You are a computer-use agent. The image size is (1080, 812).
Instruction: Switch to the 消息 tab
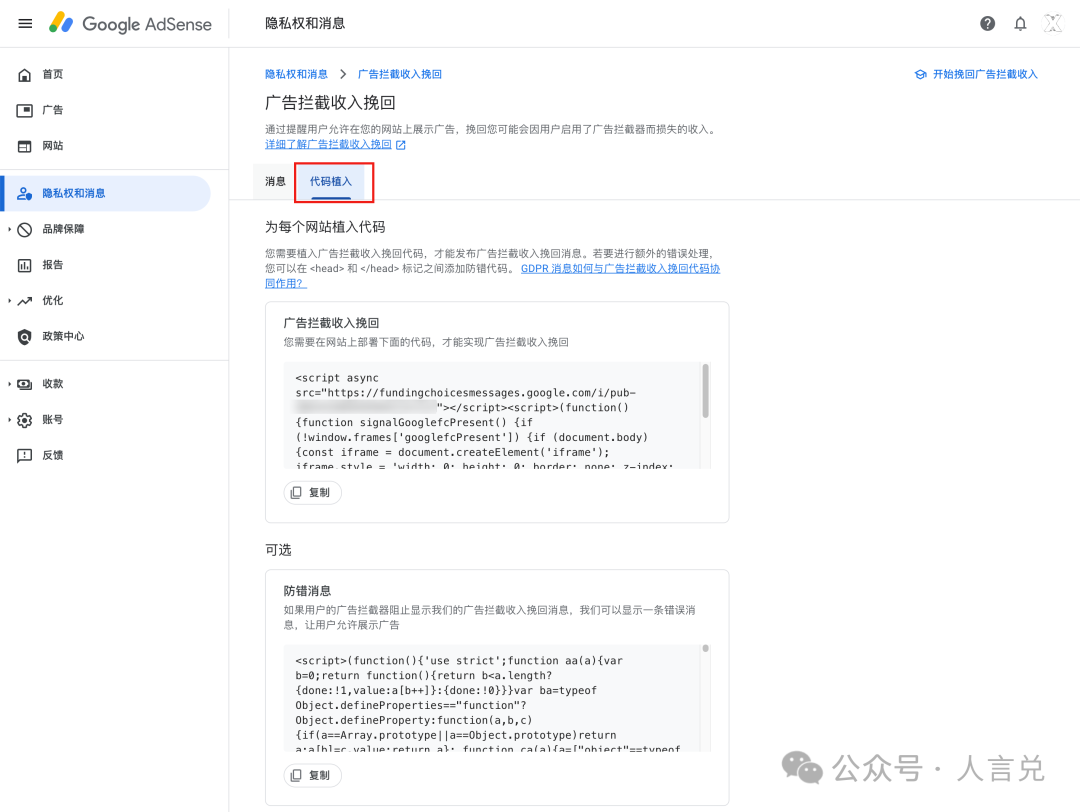coord(276,182)
